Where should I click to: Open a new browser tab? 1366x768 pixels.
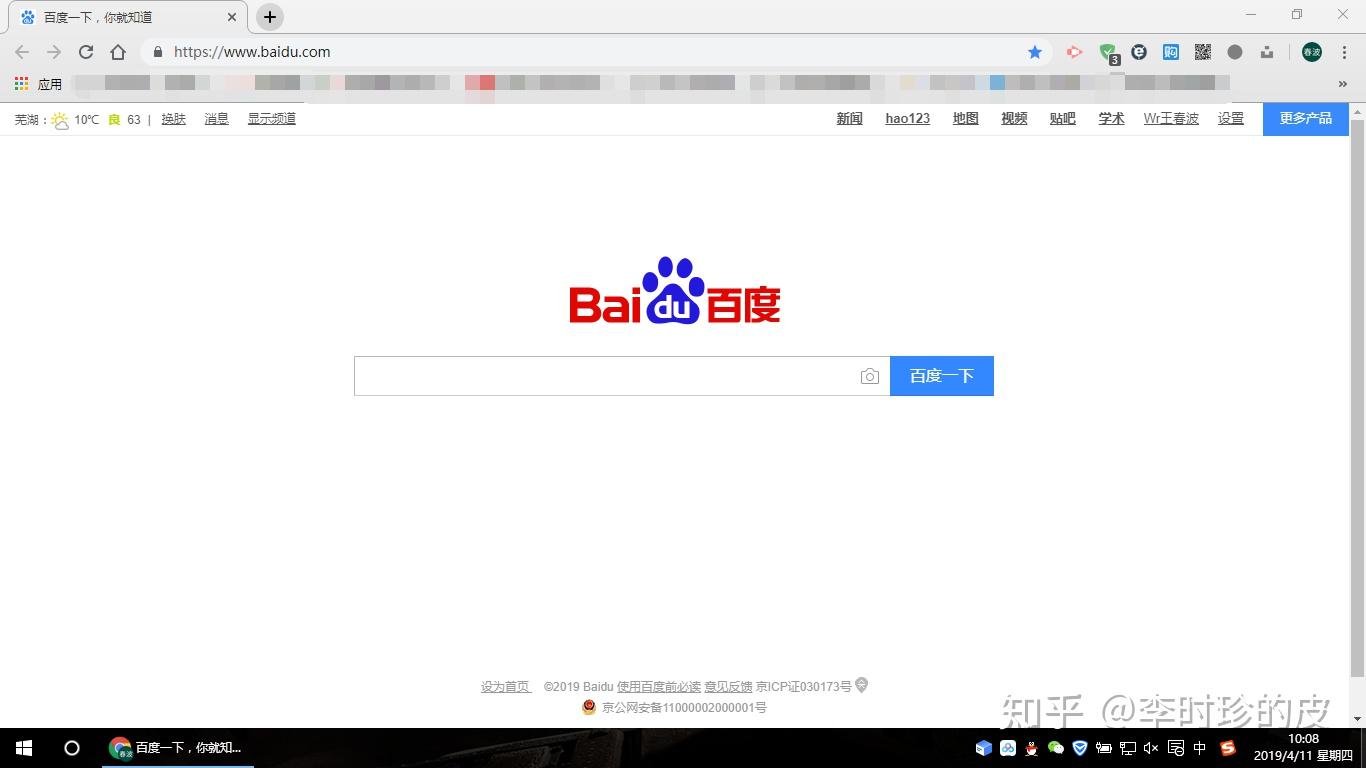click(x=270, y=17)
